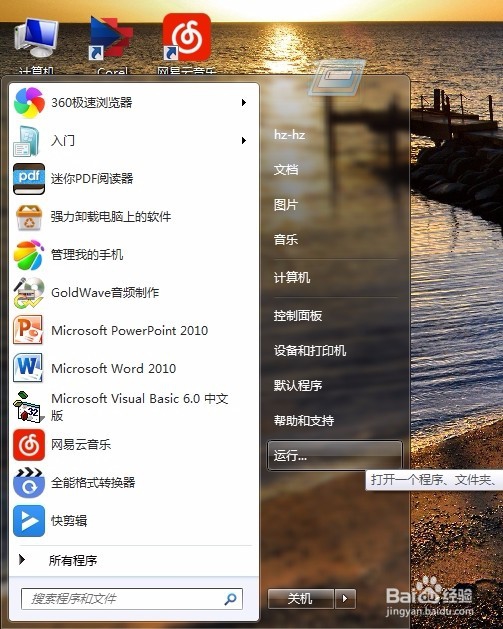Expand the 入门 submenu arrow
The image size is (503, 629).
[x=243, y=140]
